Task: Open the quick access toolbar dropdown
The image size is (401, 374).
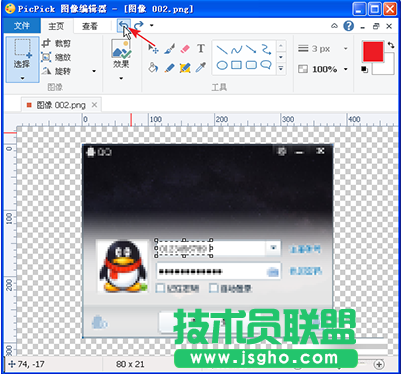Action: tap(152, 25)
